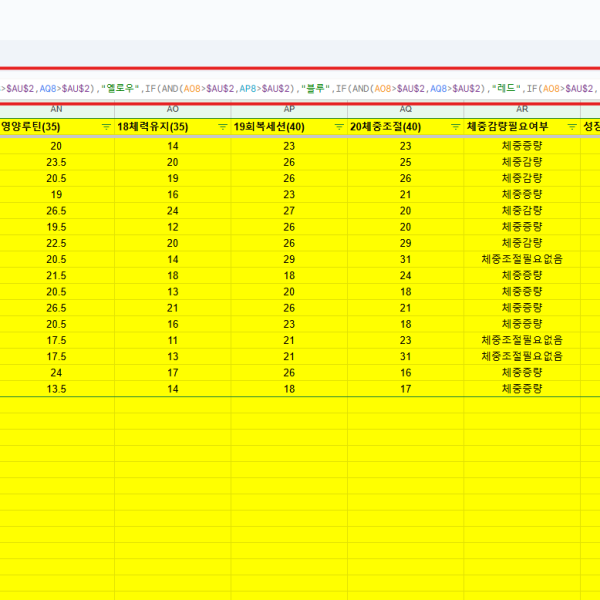The image size is (600, 600).
Task: Select column header AO
Action: 173,109
